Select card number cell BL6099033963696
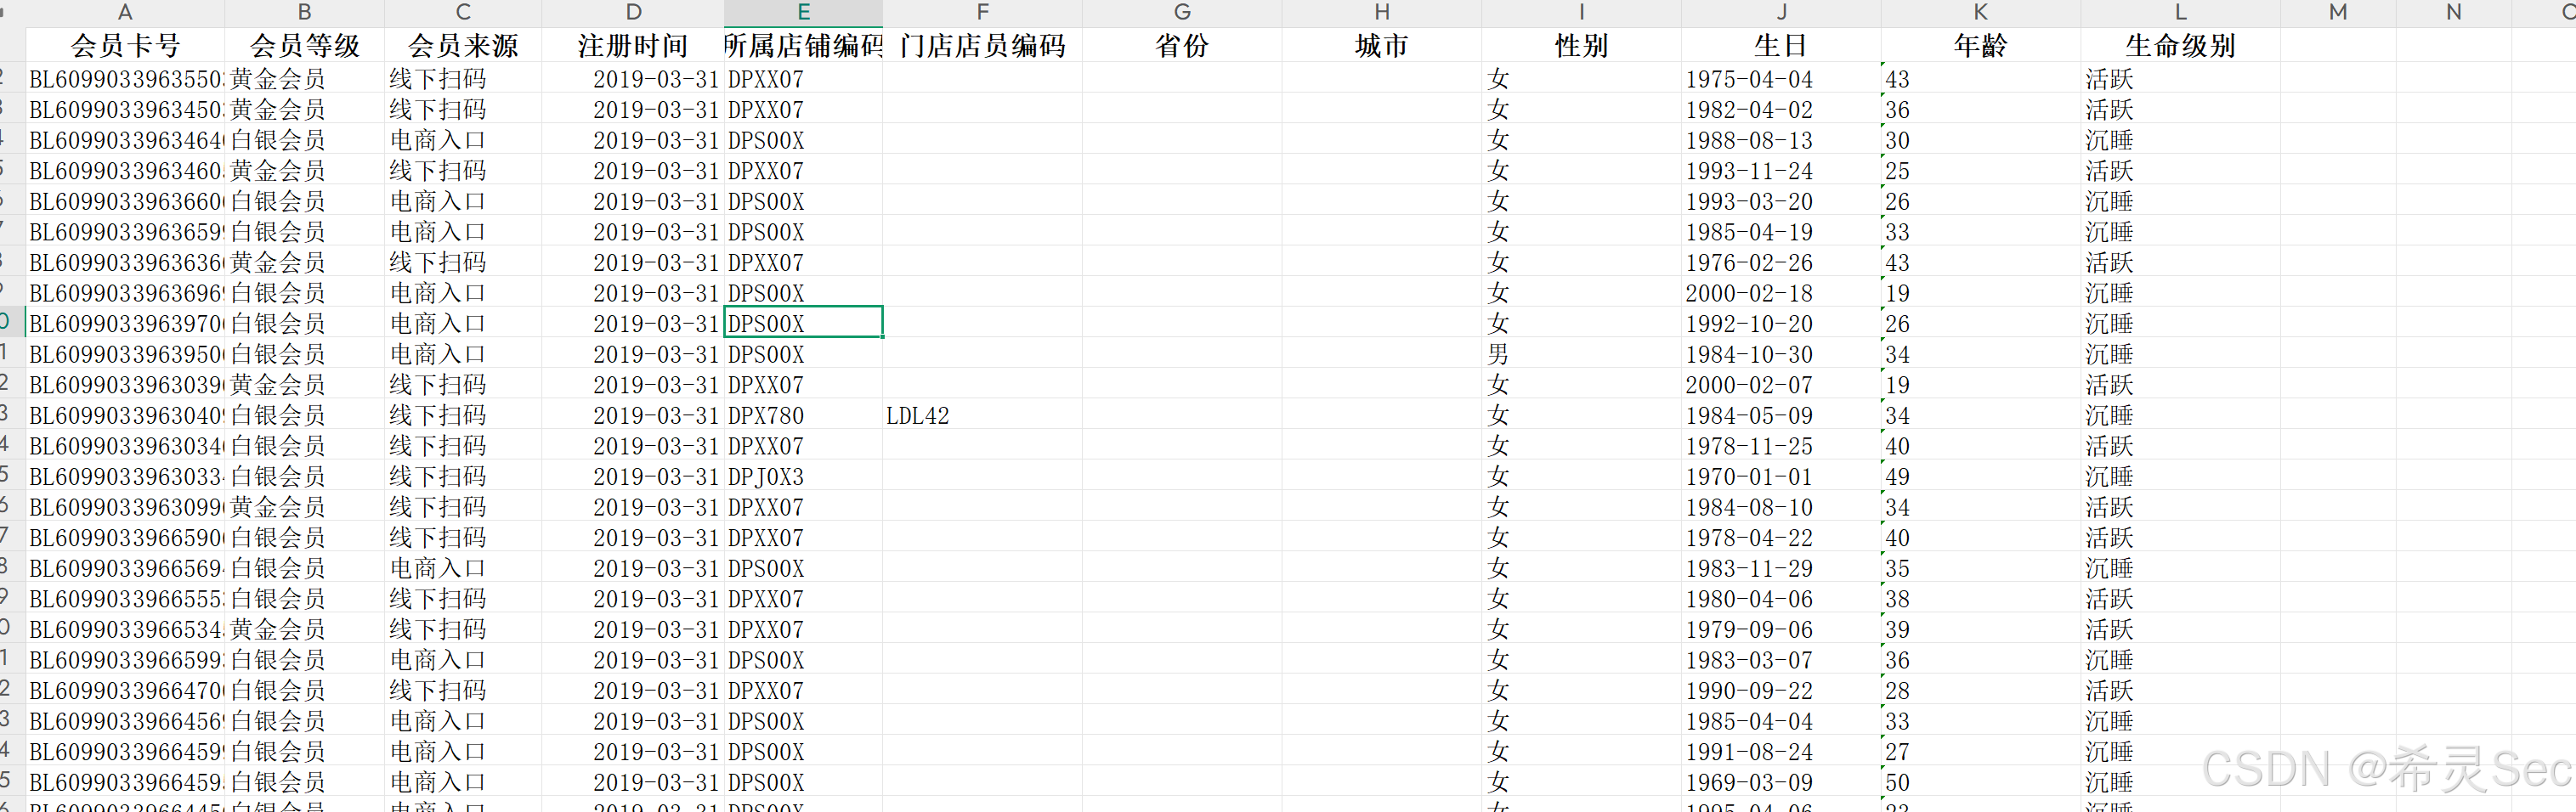2576x812 pixels. tap(125, 293)
